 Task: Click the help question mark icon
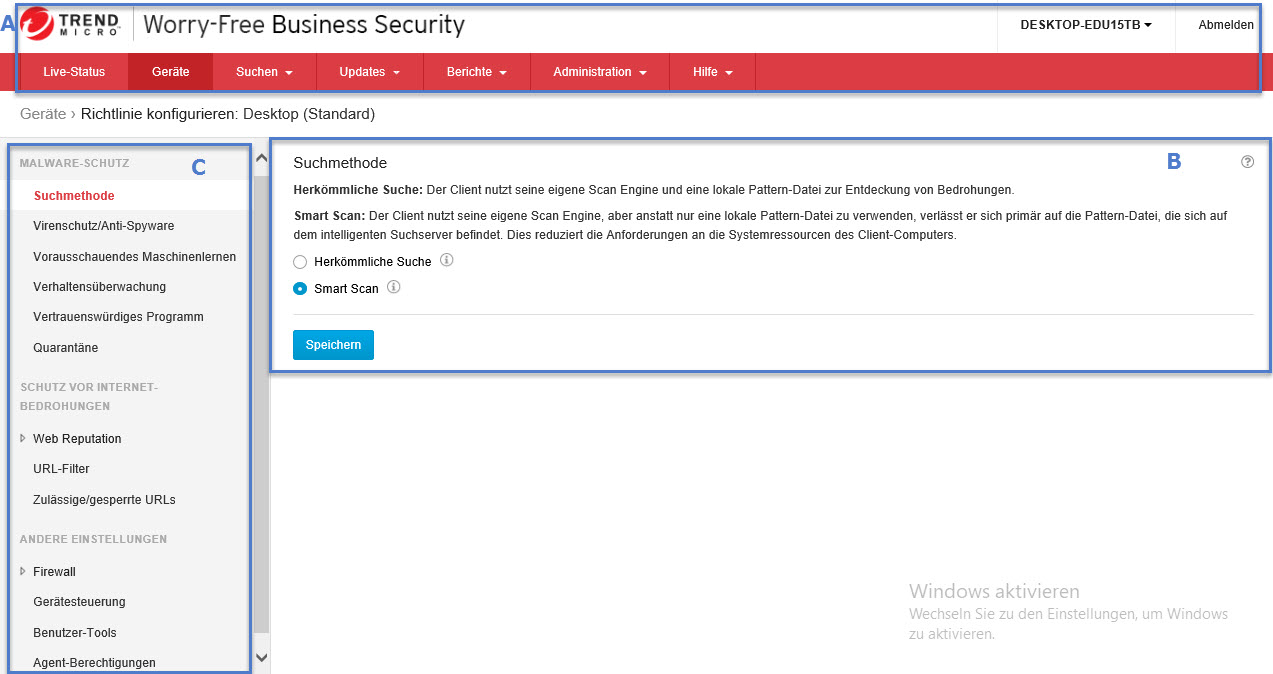1247,162
